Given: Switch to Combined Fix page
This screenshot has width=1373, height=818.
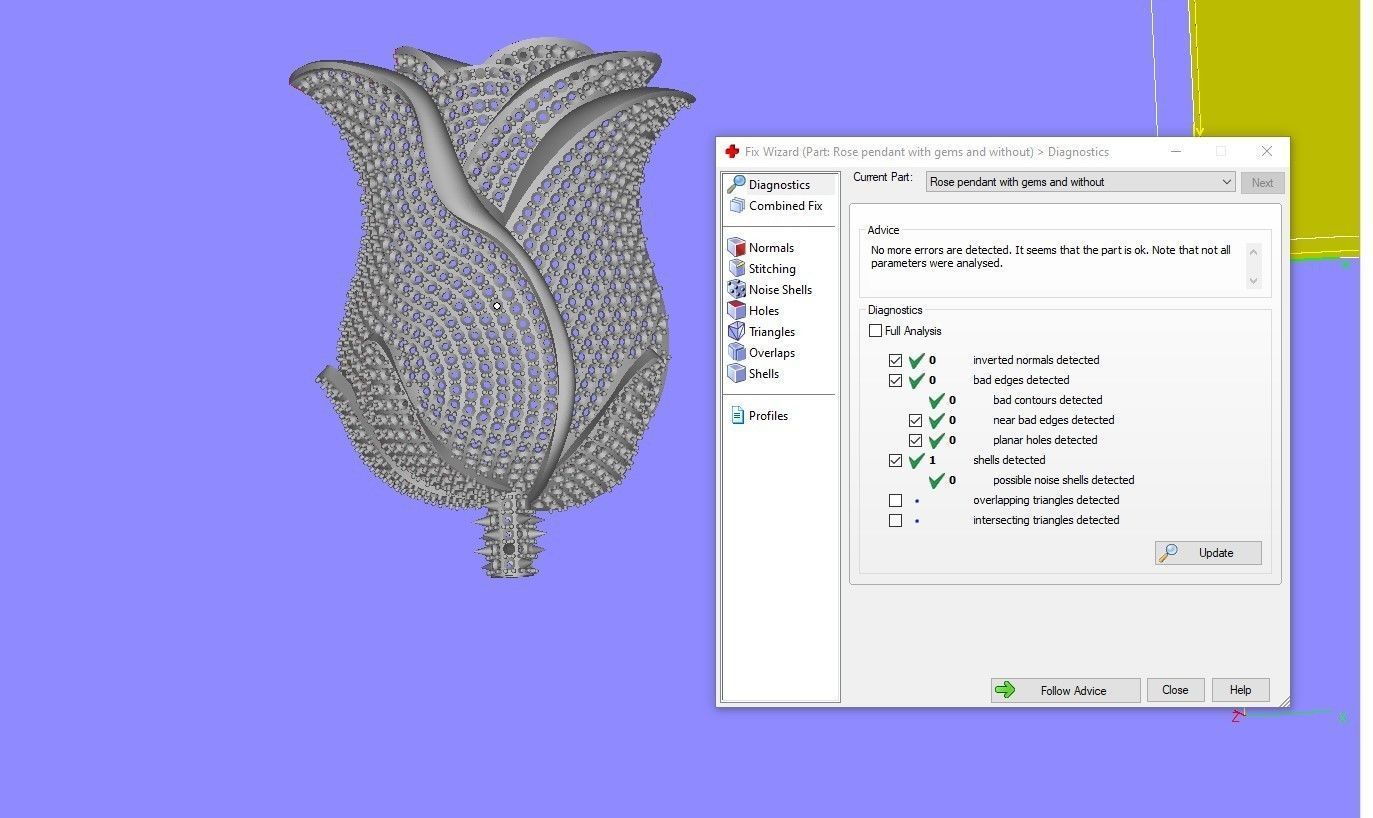Looking at the screenshot, I should coord(785,206).
